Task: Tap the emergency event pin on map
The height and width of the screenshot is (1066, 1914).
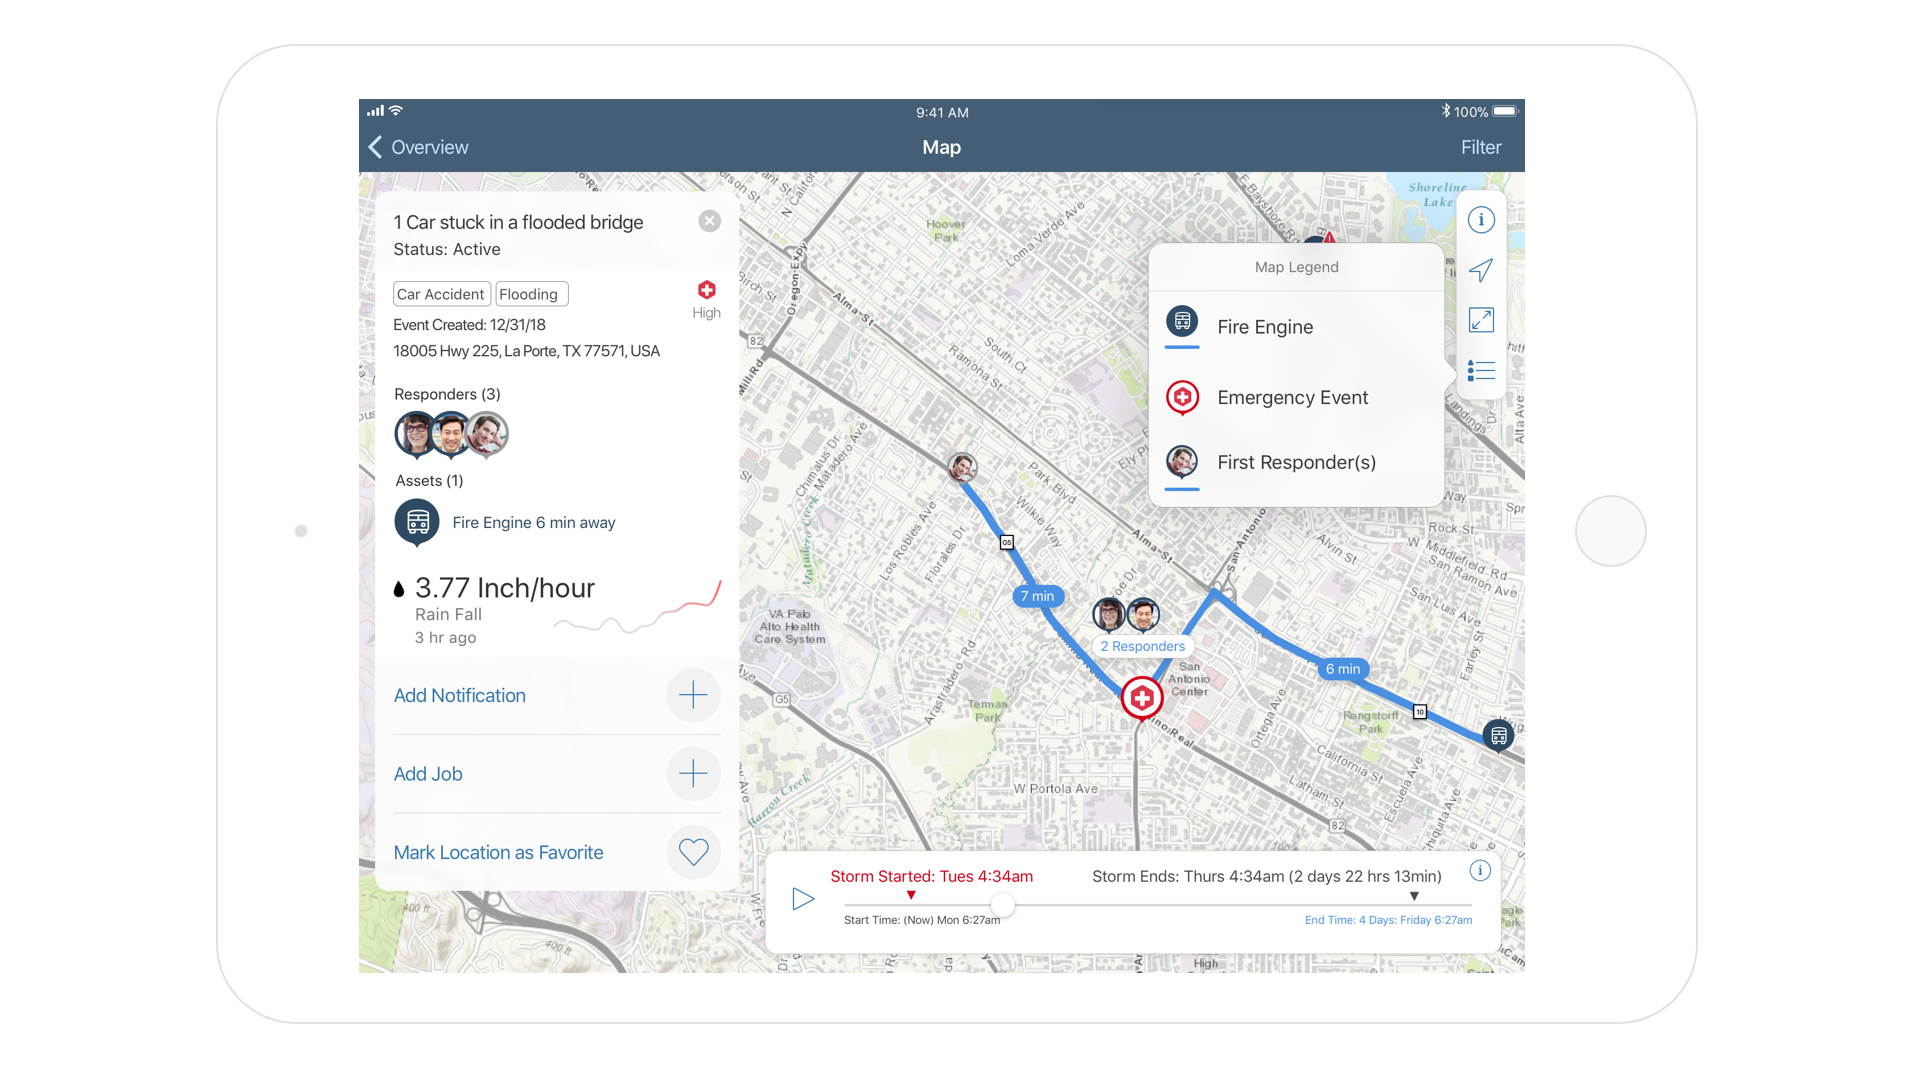Action: (1141, 700)
